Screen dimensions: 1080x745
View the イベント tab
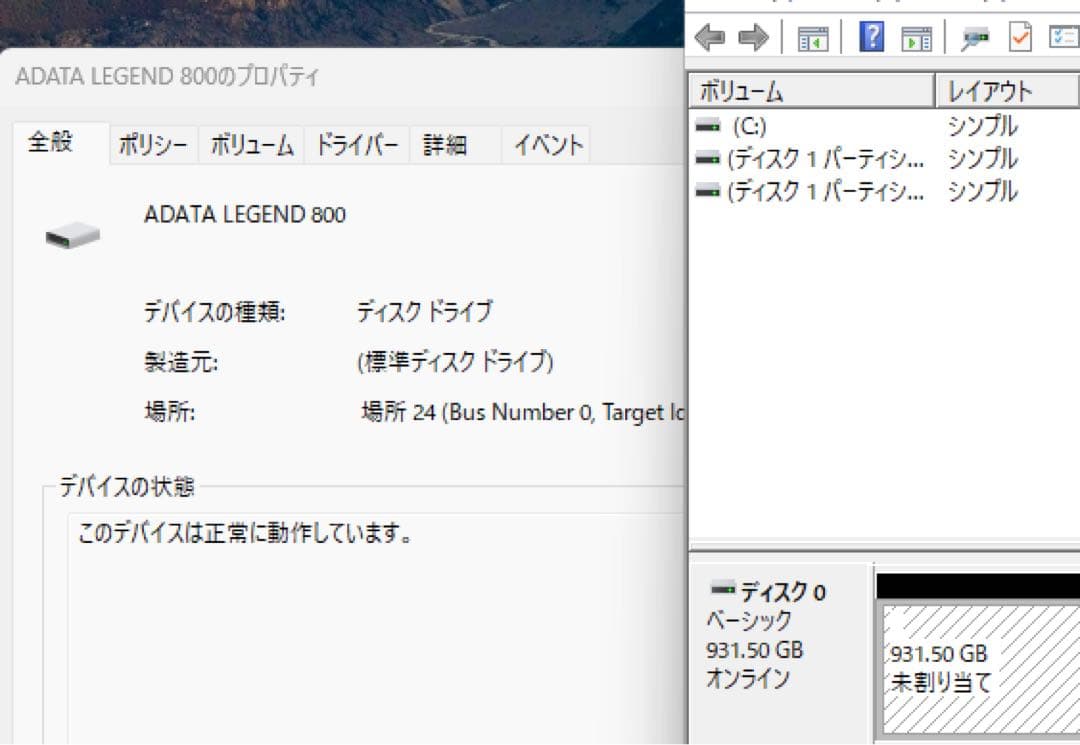click(546, 143)
